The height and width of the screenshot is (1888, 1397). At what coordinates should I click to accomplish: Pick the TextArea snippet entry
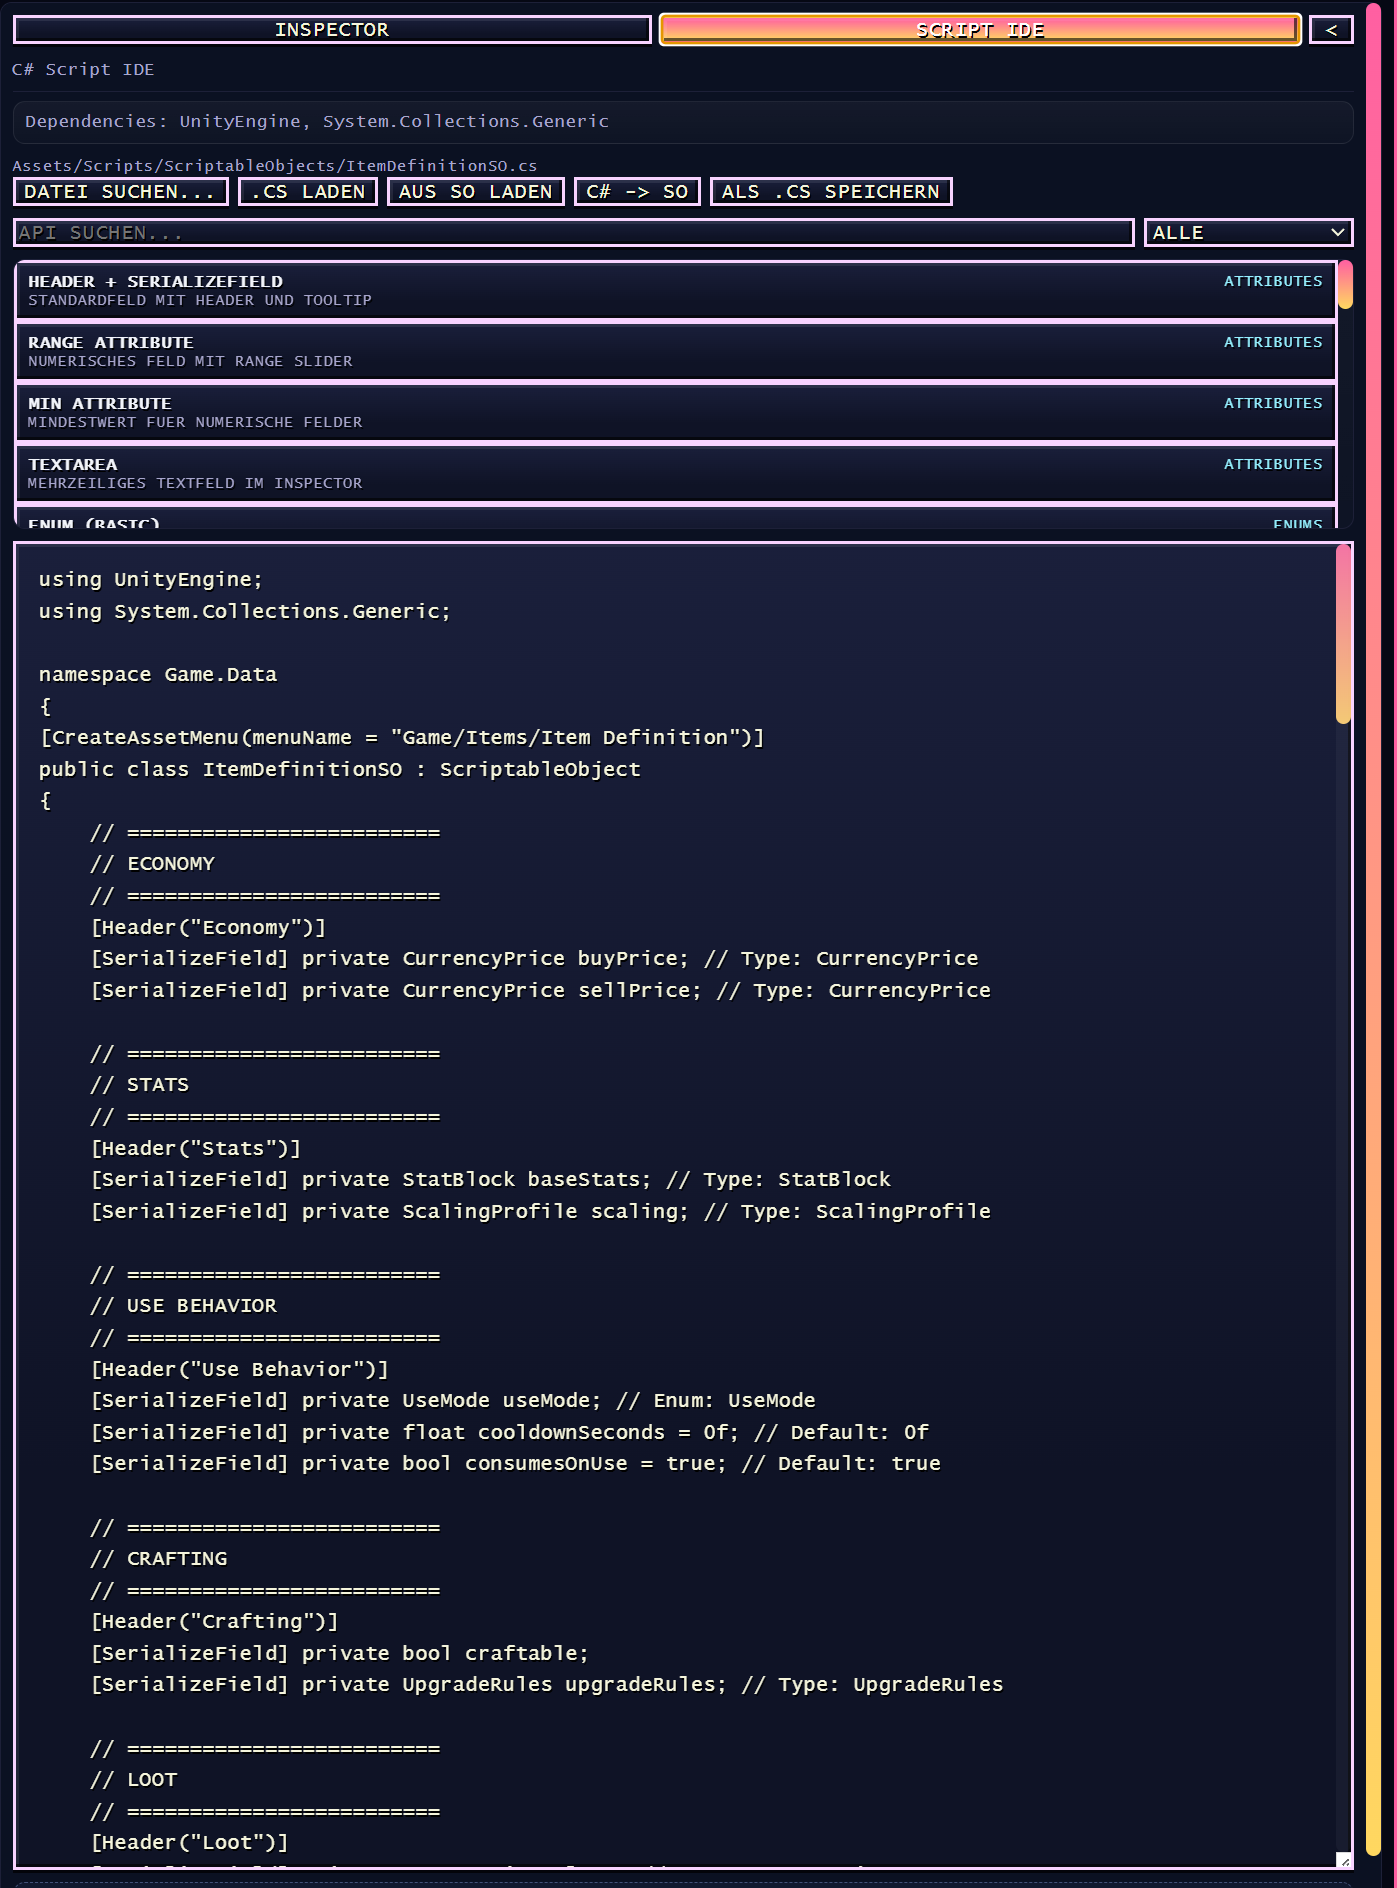pos(676,474)
